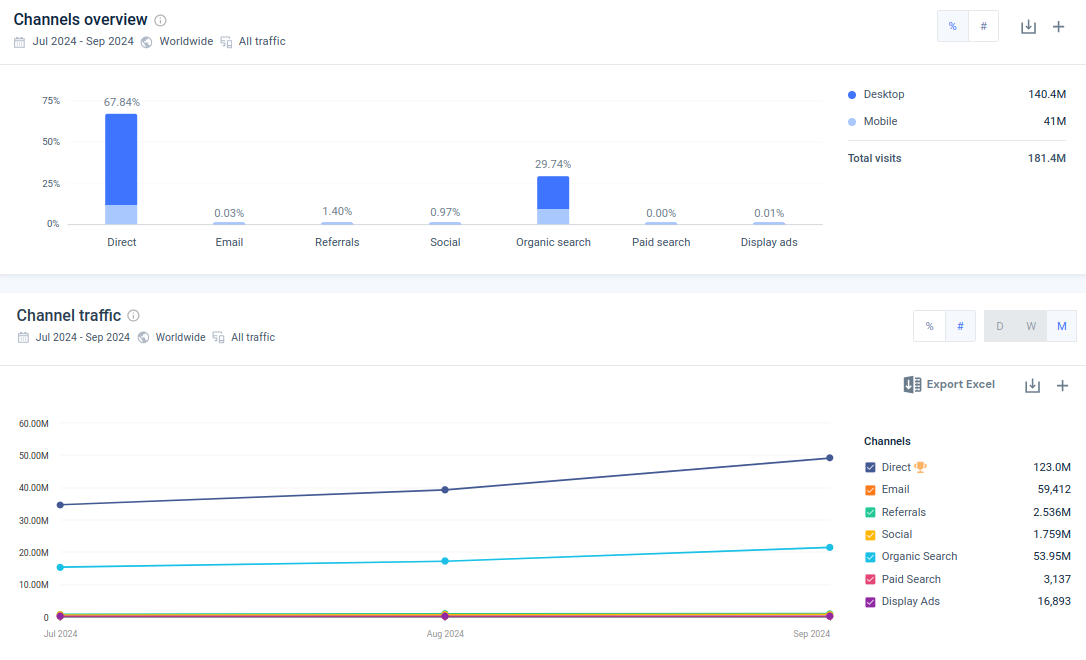Switch Channels overview to percent view
This screenshot has width=1086, height=660.
pos(952,26)
